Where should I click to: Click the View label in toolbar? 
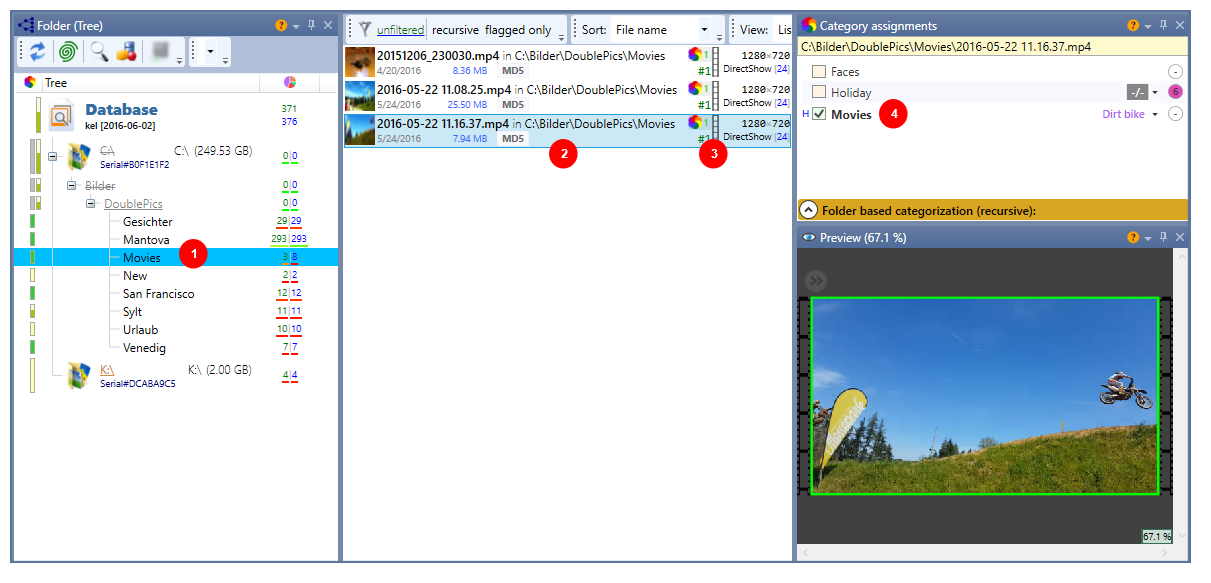754,30
